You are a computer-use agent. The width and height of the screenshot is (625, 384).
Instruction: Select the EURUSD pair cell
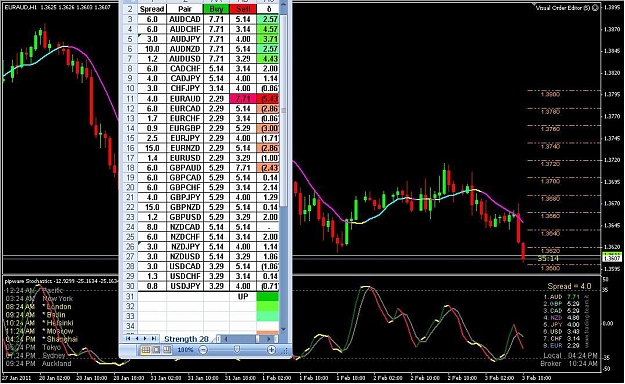[185, 158]
